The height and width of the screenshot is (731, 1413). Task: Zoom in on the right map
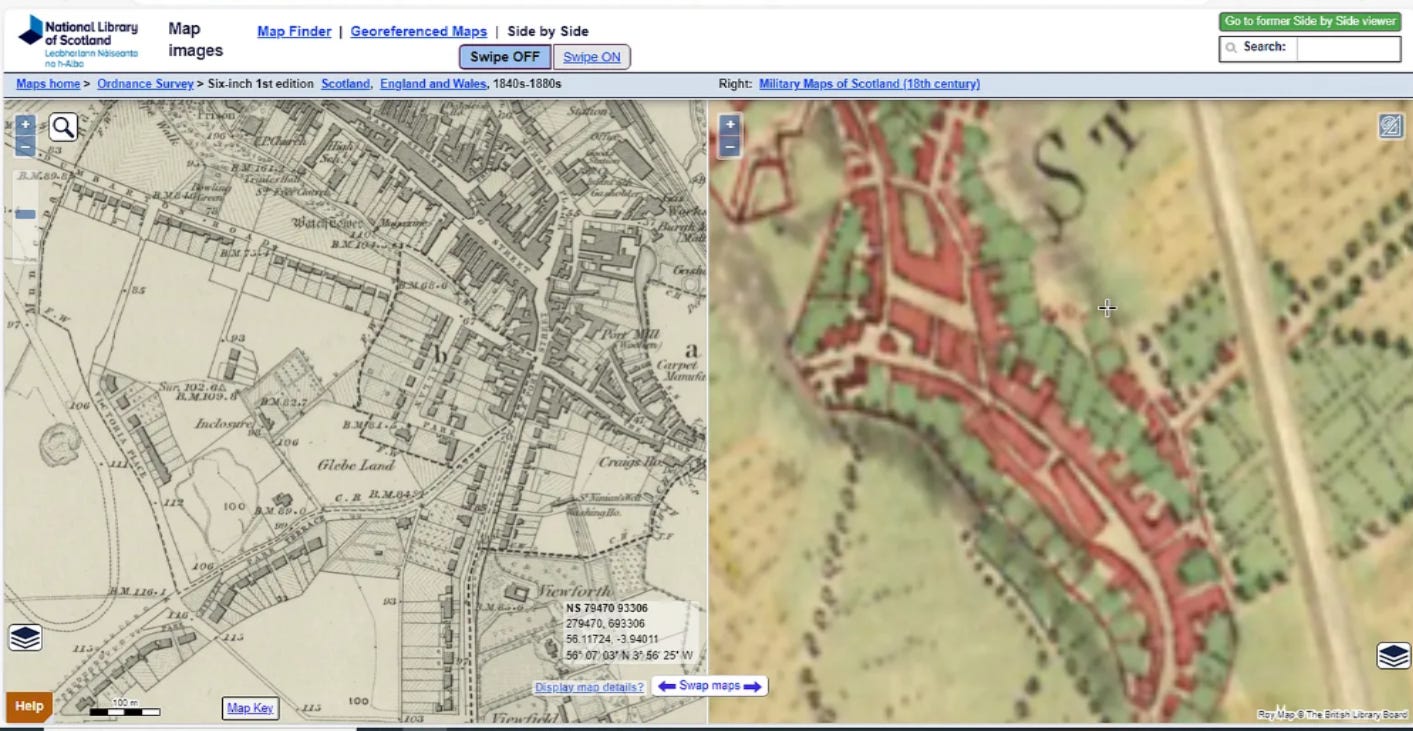(x=730, y=125)
